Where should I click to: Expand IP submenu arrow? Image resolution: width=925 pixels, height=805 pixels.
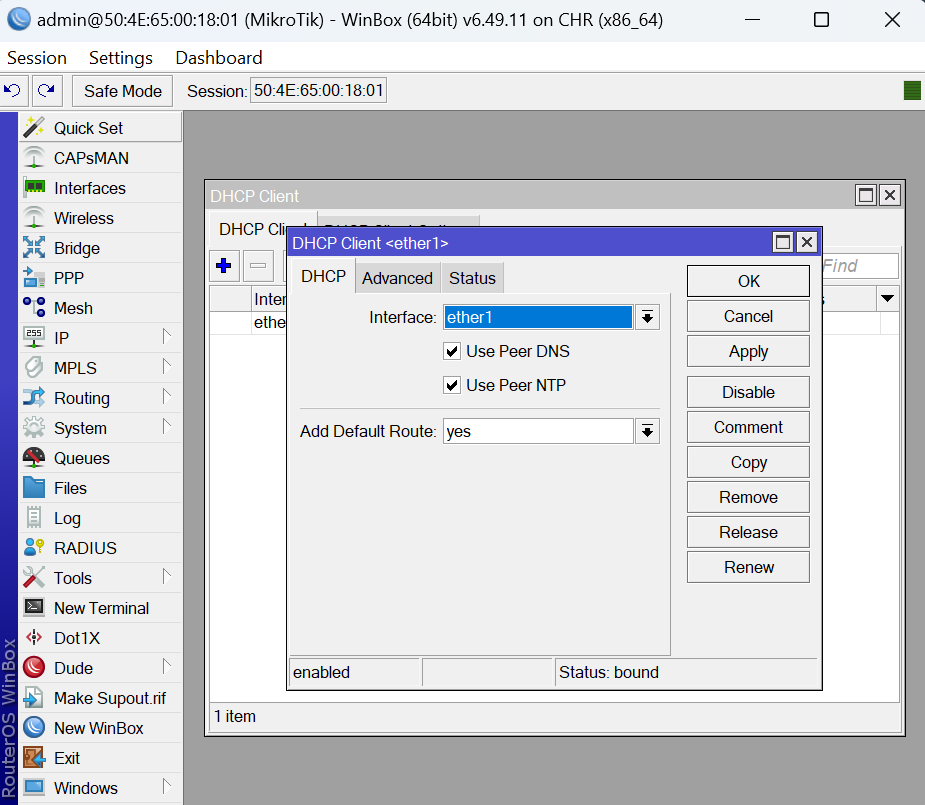[167, 337]
